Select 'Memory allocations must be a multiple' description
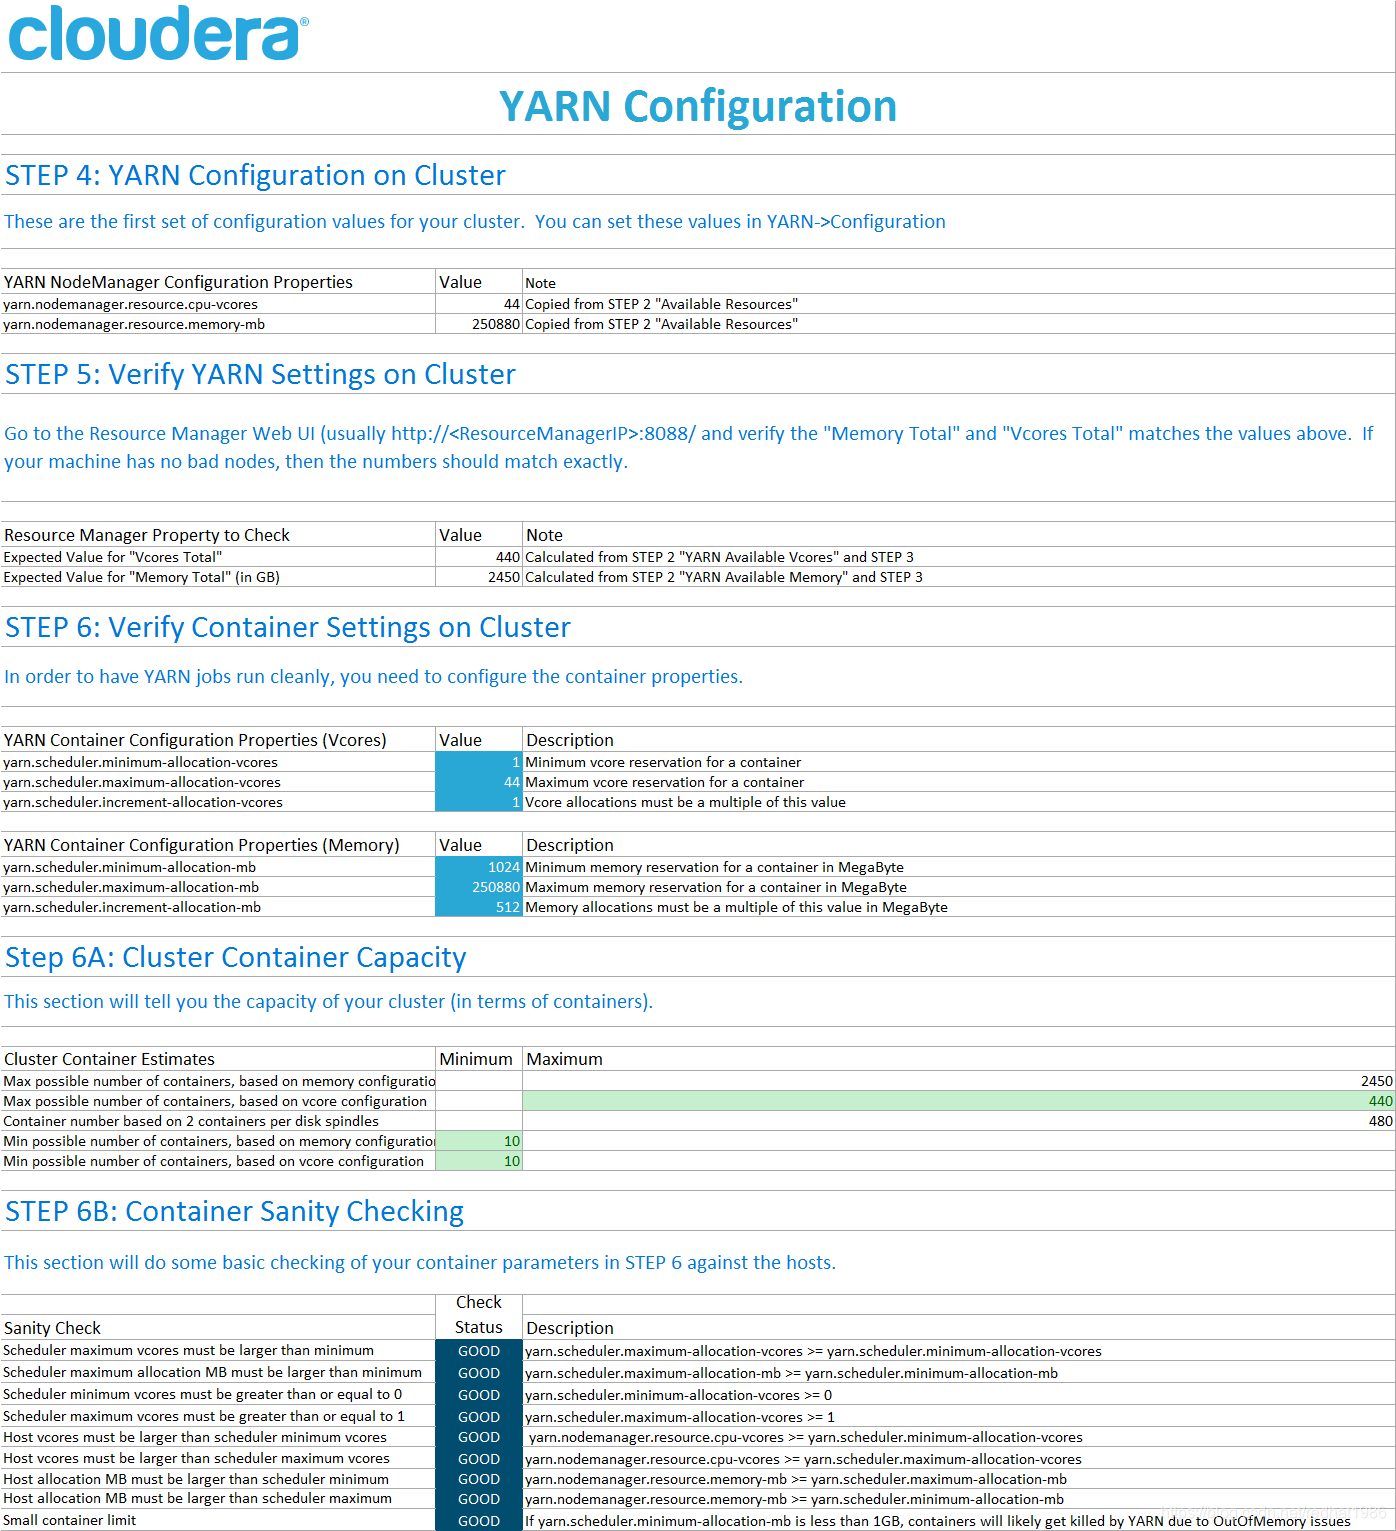1396x1531 pixels. click(736, 907)
